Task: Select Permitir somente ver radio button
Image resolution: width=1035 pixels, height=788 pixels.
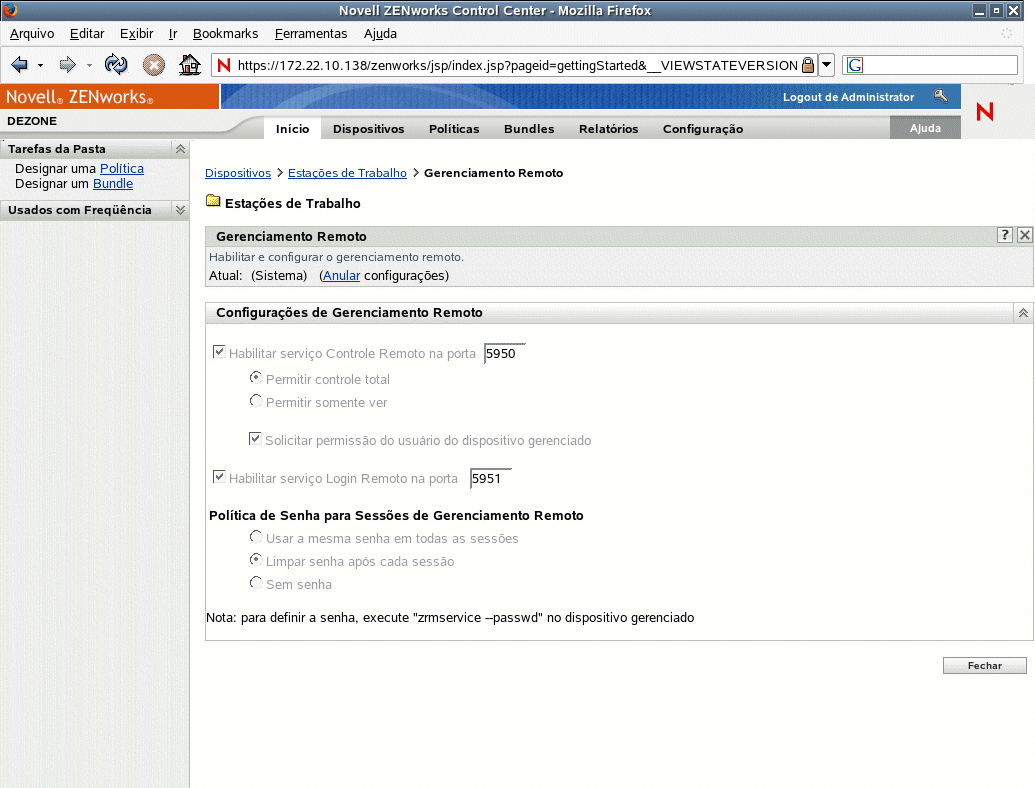Action: coord(256,401)
